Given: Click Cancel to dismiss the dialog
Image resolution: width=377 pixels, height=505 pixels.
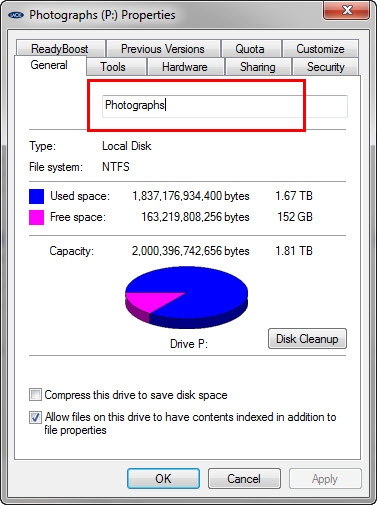Looking at the screenshot, I should click(x=244, y=479).
